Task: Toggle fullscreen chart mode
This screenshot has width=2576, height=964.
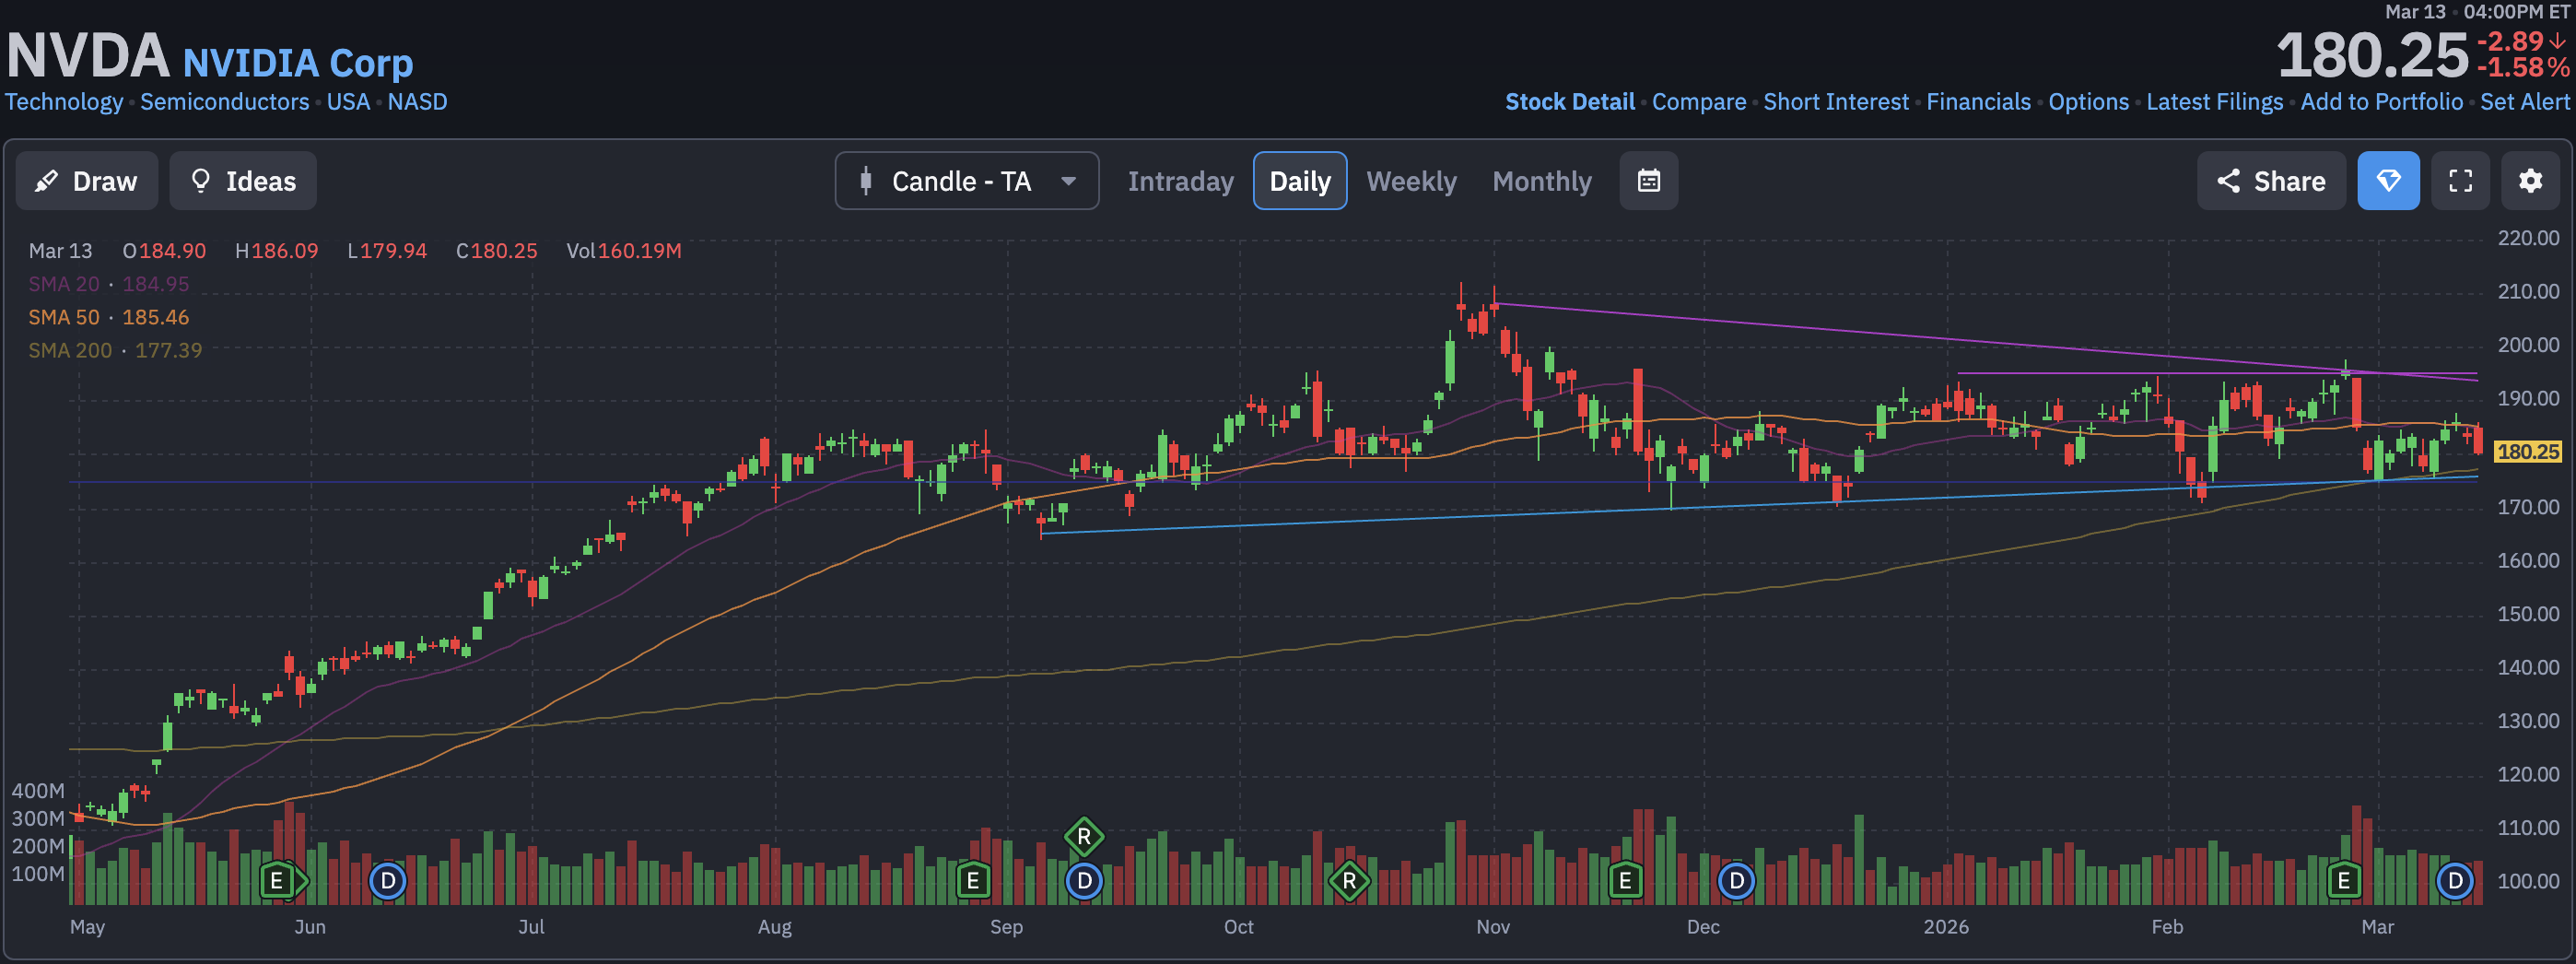Action: pos(2460,181)
